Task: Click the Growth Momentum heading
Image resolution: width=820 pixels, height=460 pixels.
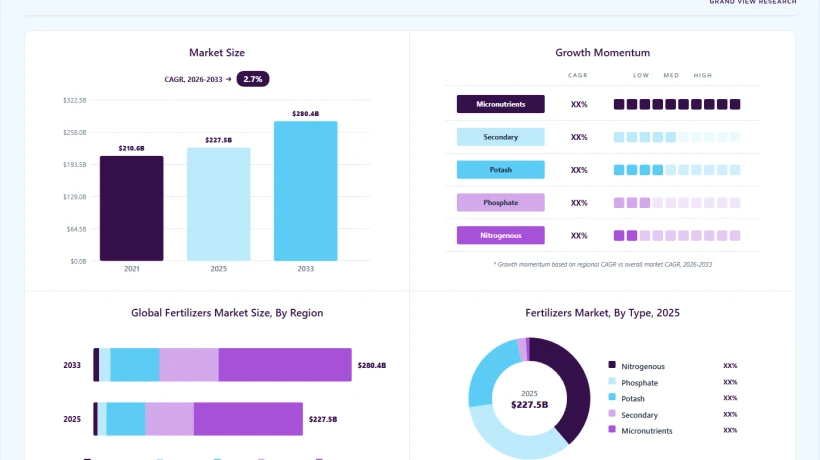Action: [x=602, y=52]
